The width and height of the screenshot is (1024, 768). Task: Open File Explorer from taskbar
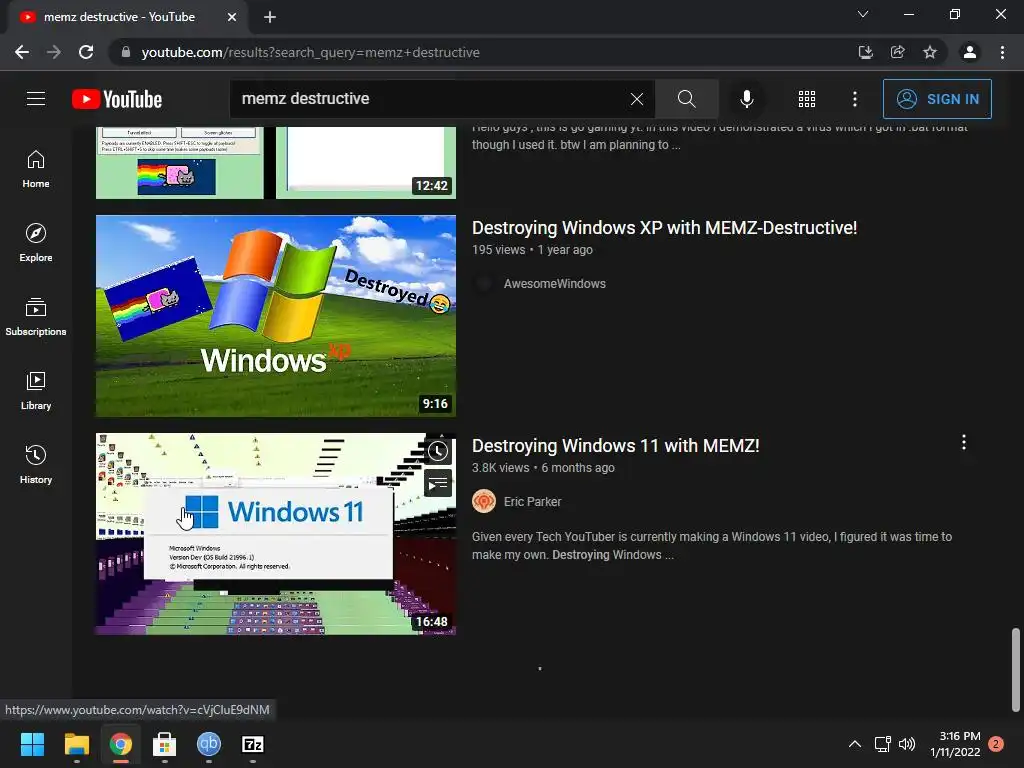pos(76,744)
